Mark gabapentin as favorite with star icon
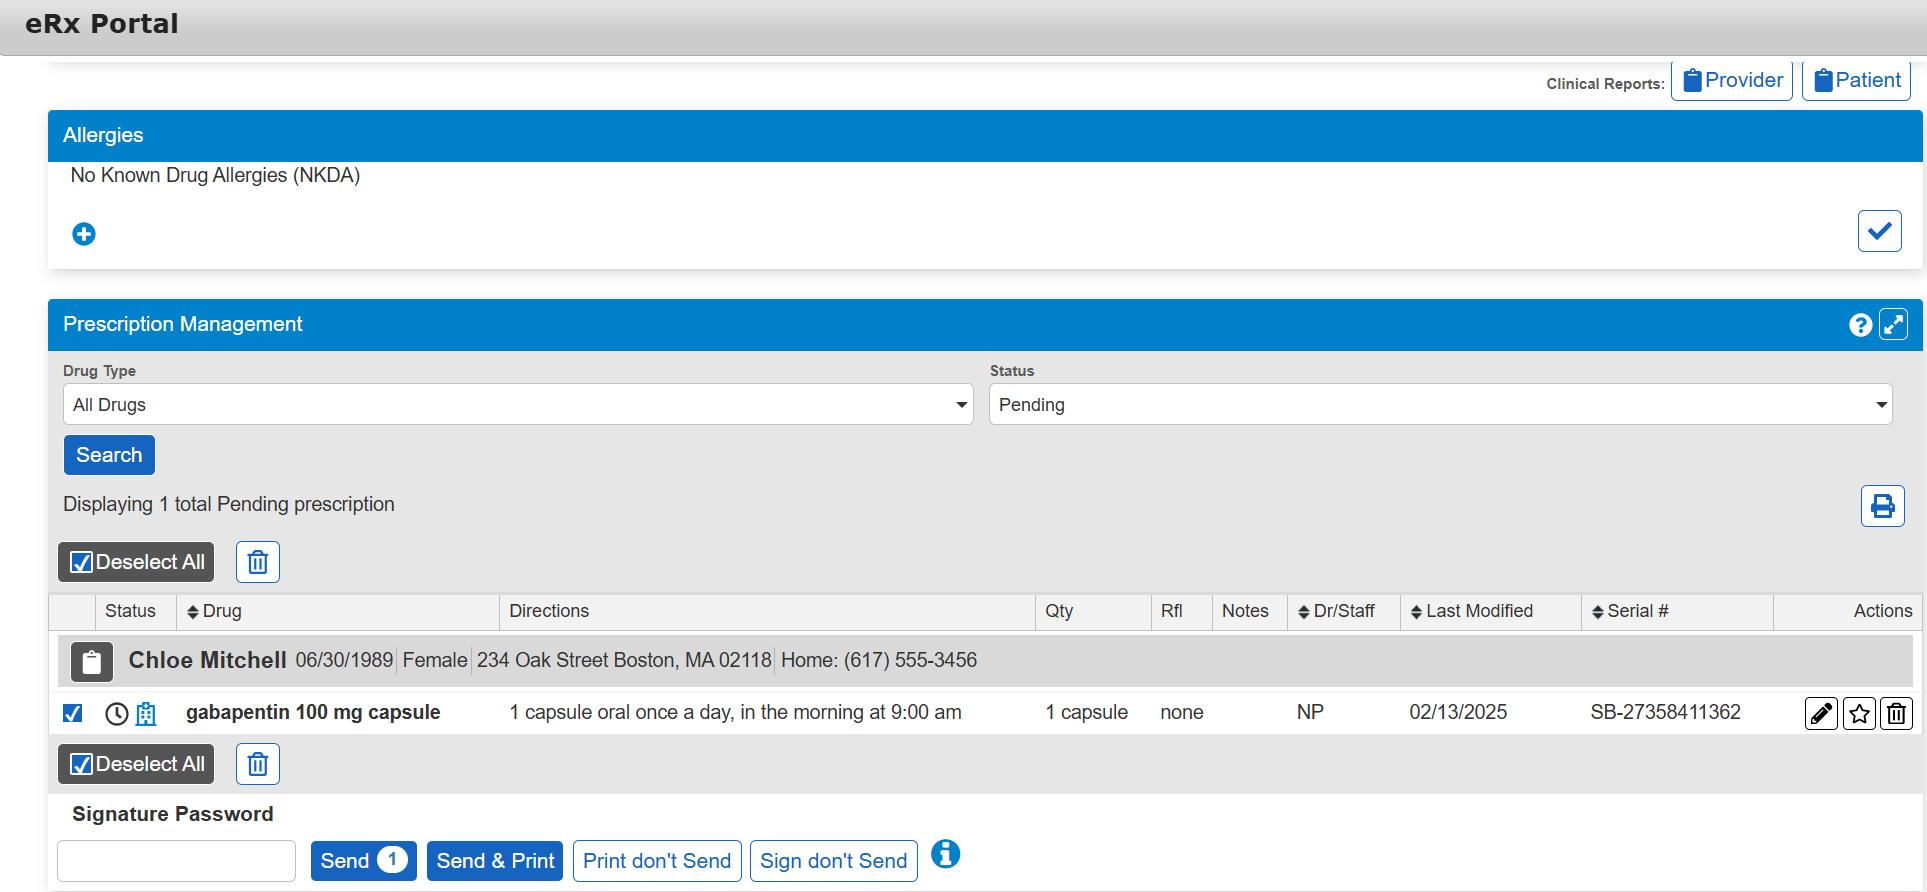The height and width of the screenshot is (892, 1927). (1859, 714)
